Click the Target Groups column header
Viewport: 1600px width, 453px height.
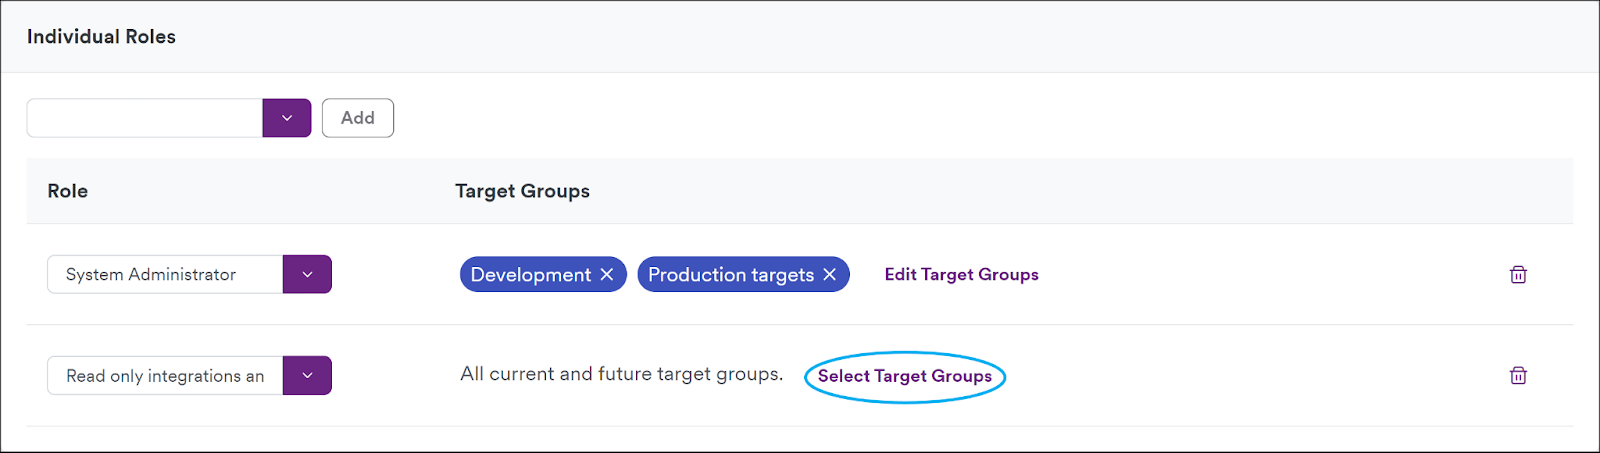(x=522, y=191)
